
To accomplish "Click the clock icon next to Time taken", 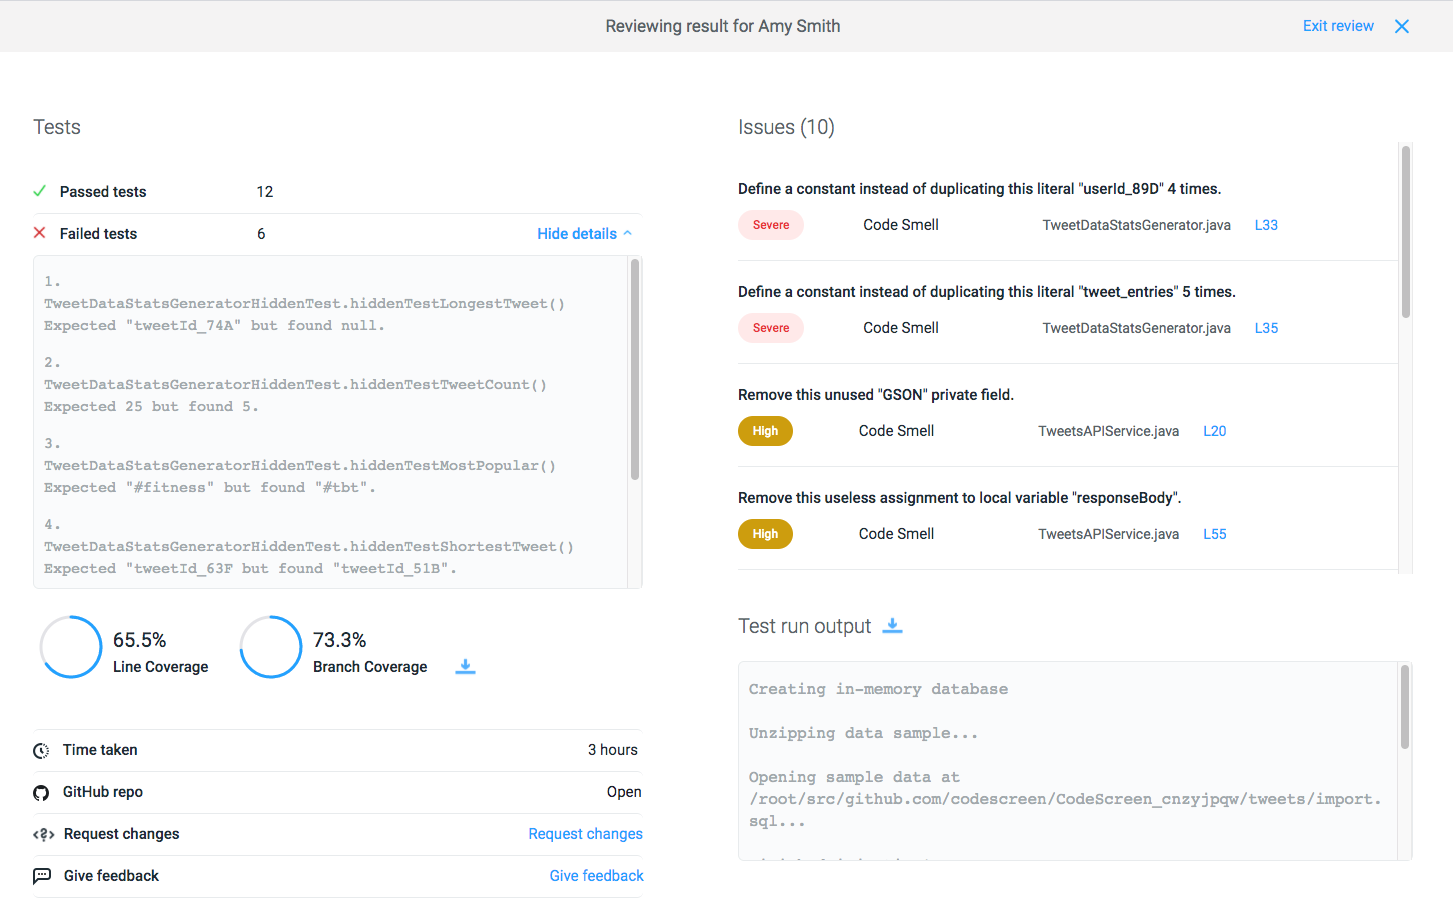I will pos(40,749).
